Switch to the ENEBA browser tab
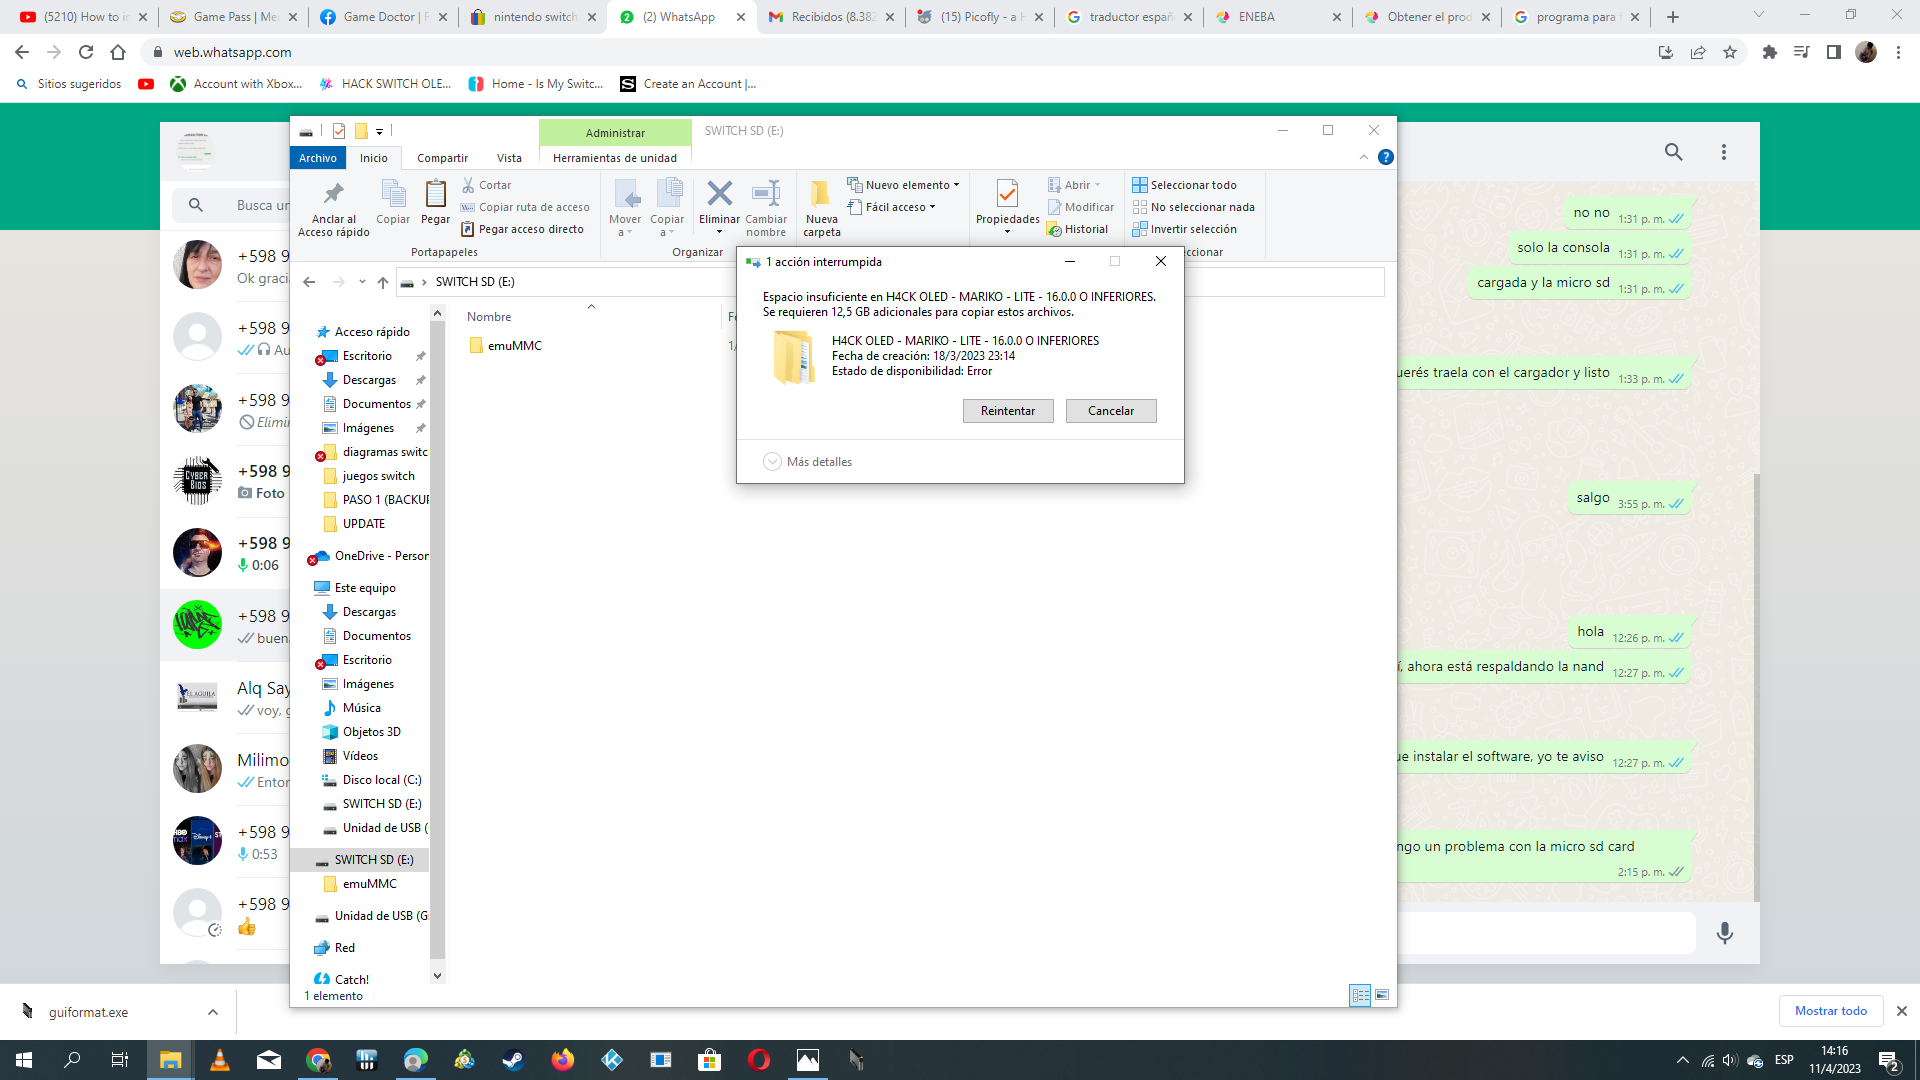Image resolution: width=1920 pixels, height=1080 pixels. tap(1279, 17)
